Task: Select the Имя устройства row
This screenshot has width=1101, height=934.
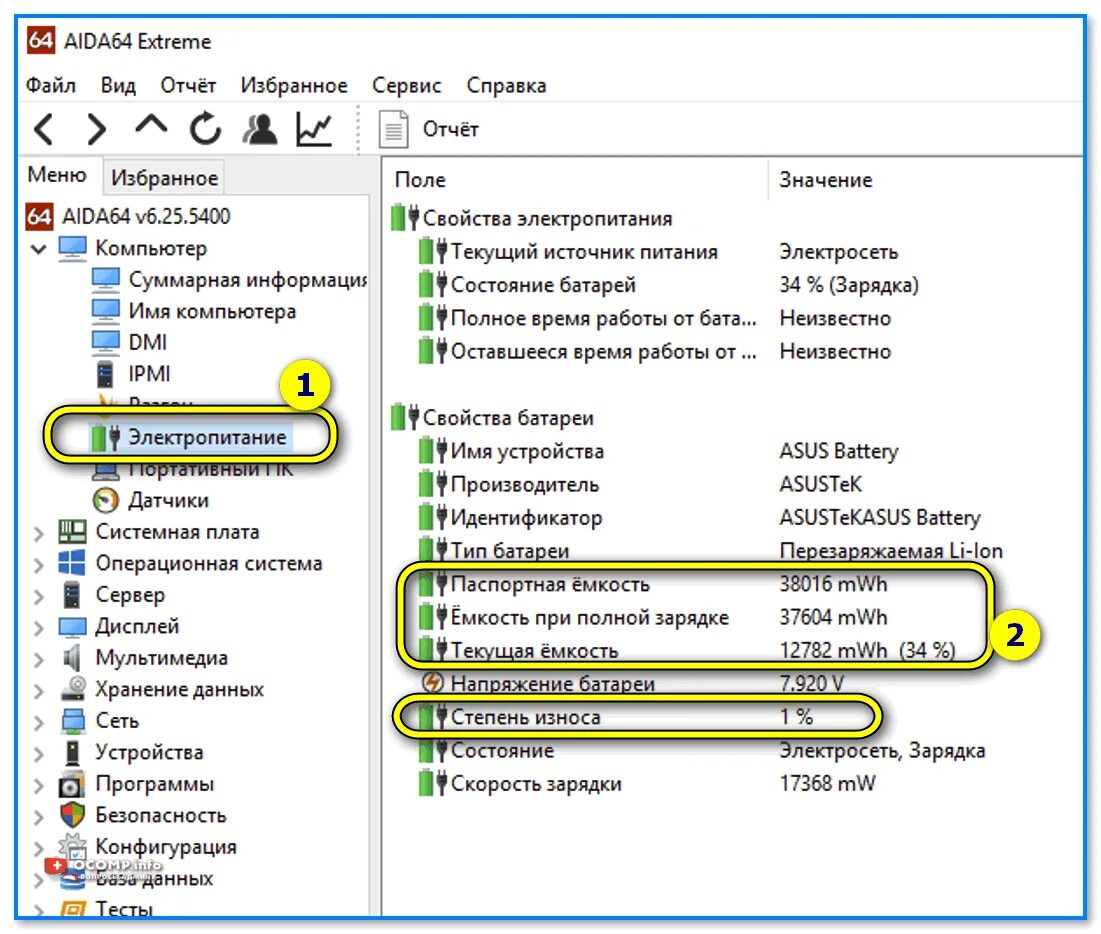Action: 658,451
